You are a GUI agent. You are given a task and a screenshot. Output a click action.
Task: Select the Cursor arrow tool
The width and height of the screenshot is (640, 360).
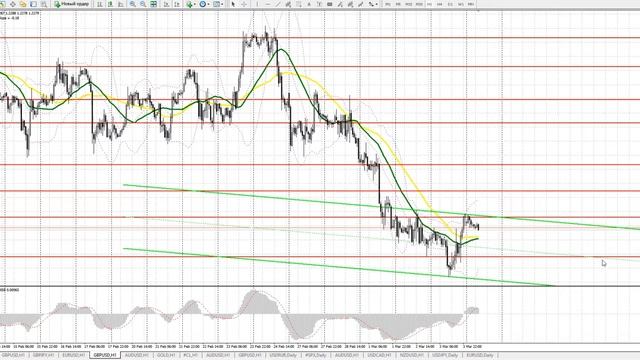233,4
